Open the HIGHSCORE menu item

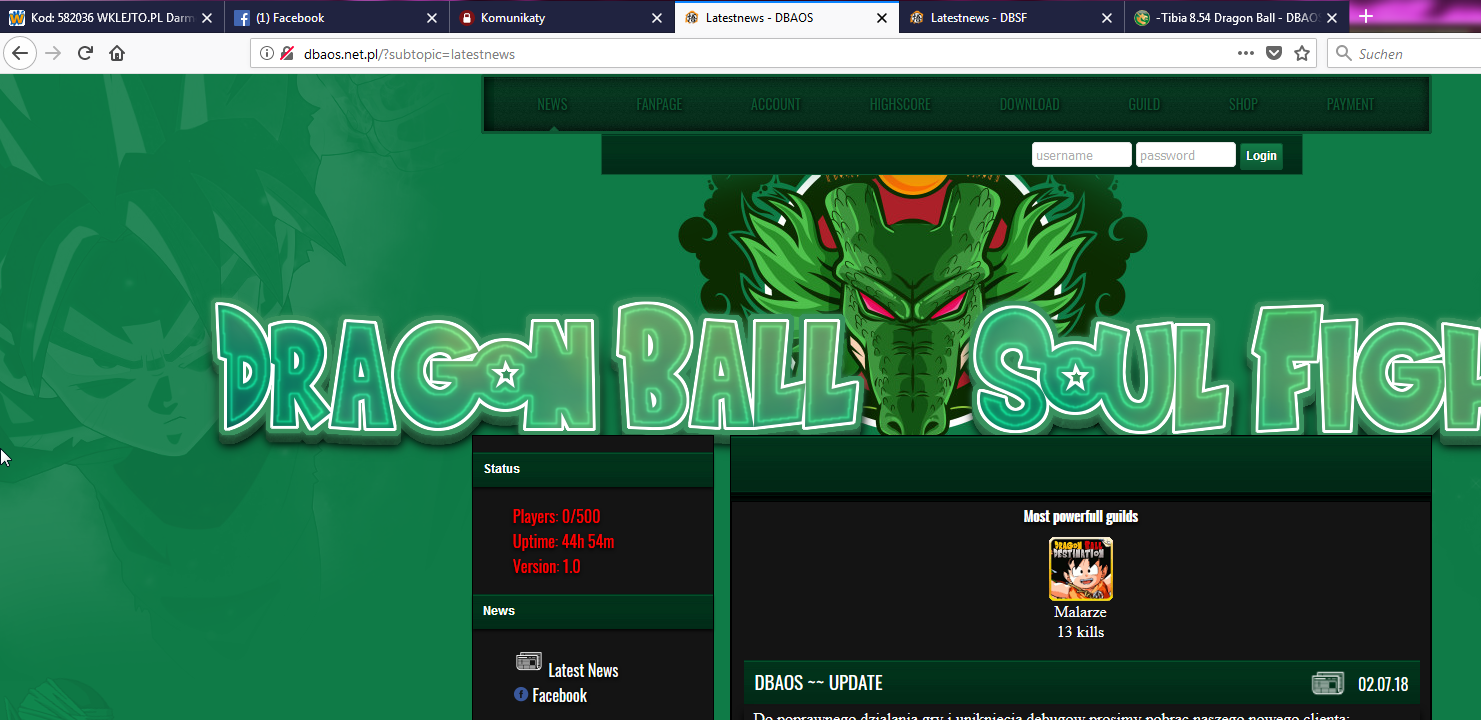tap(900, 104)
